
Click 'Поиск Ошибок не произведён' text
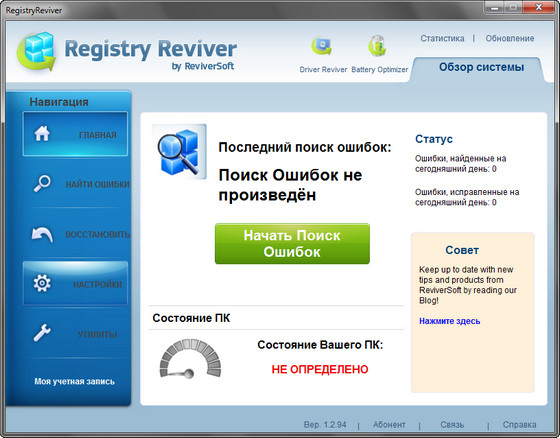point(290,185)
